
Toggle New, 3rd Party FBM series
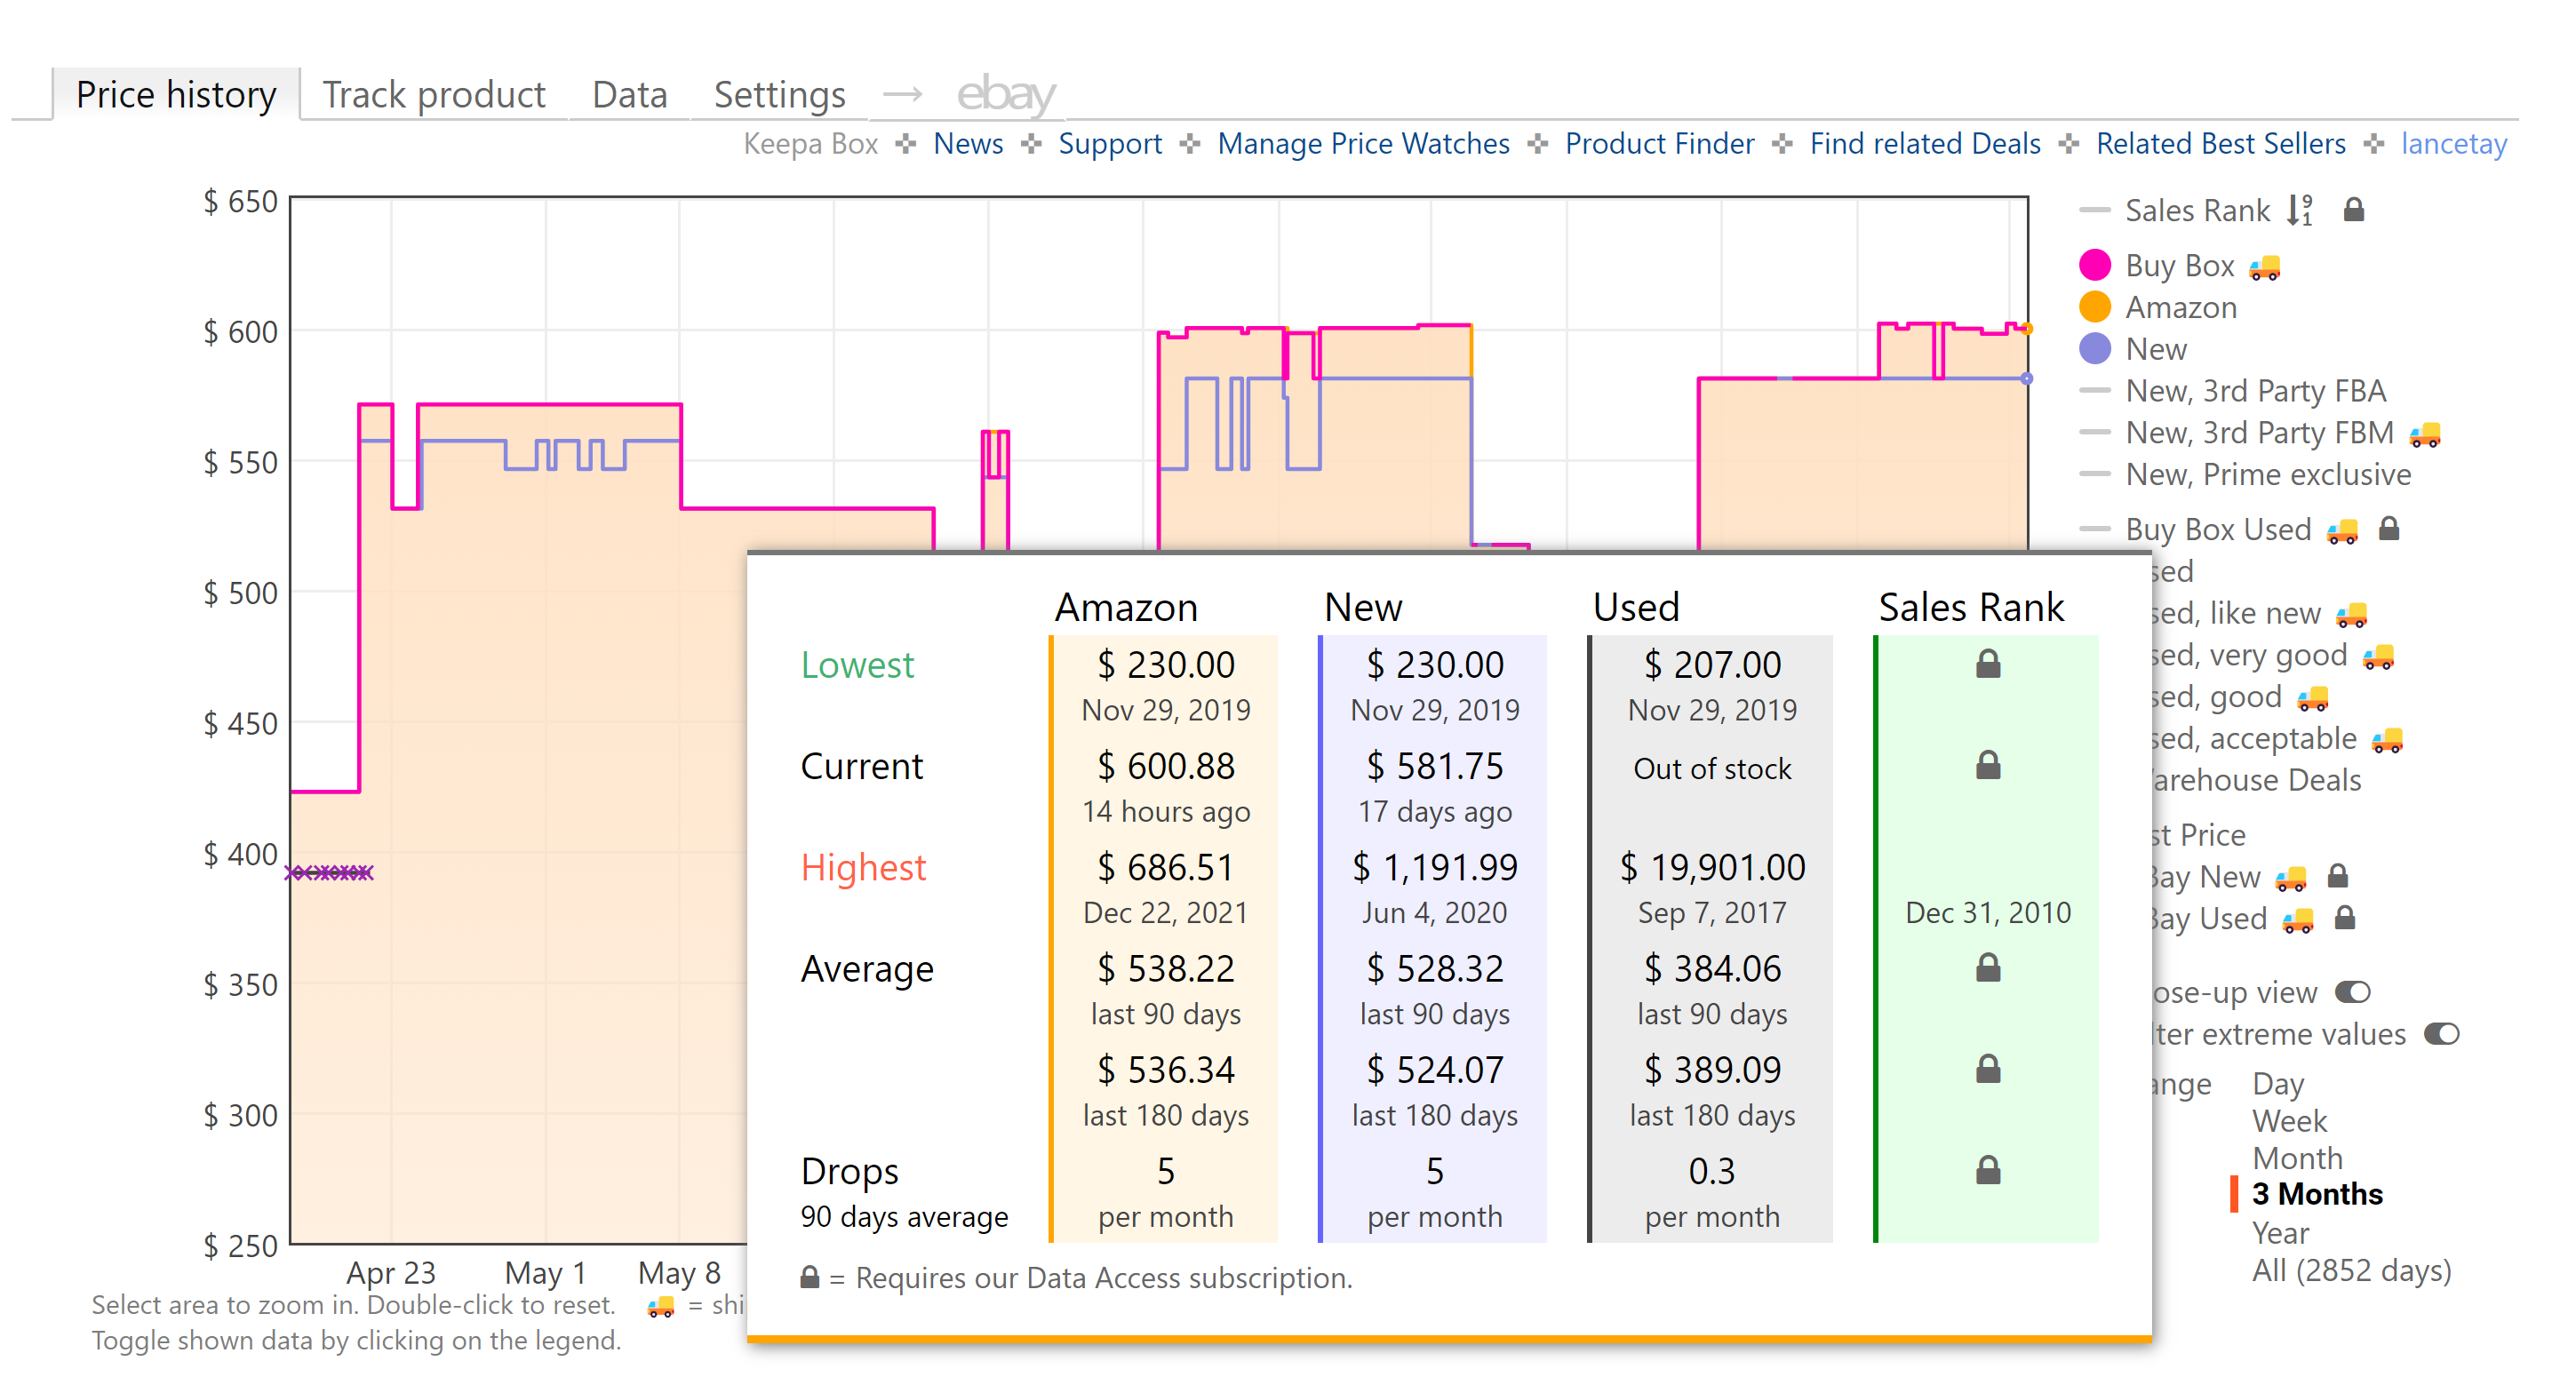coord(2259,432)
